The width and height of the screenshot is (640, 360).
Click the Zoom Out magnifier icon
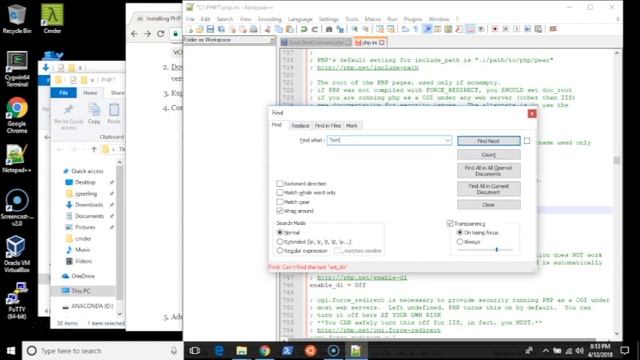click(365, 29)
